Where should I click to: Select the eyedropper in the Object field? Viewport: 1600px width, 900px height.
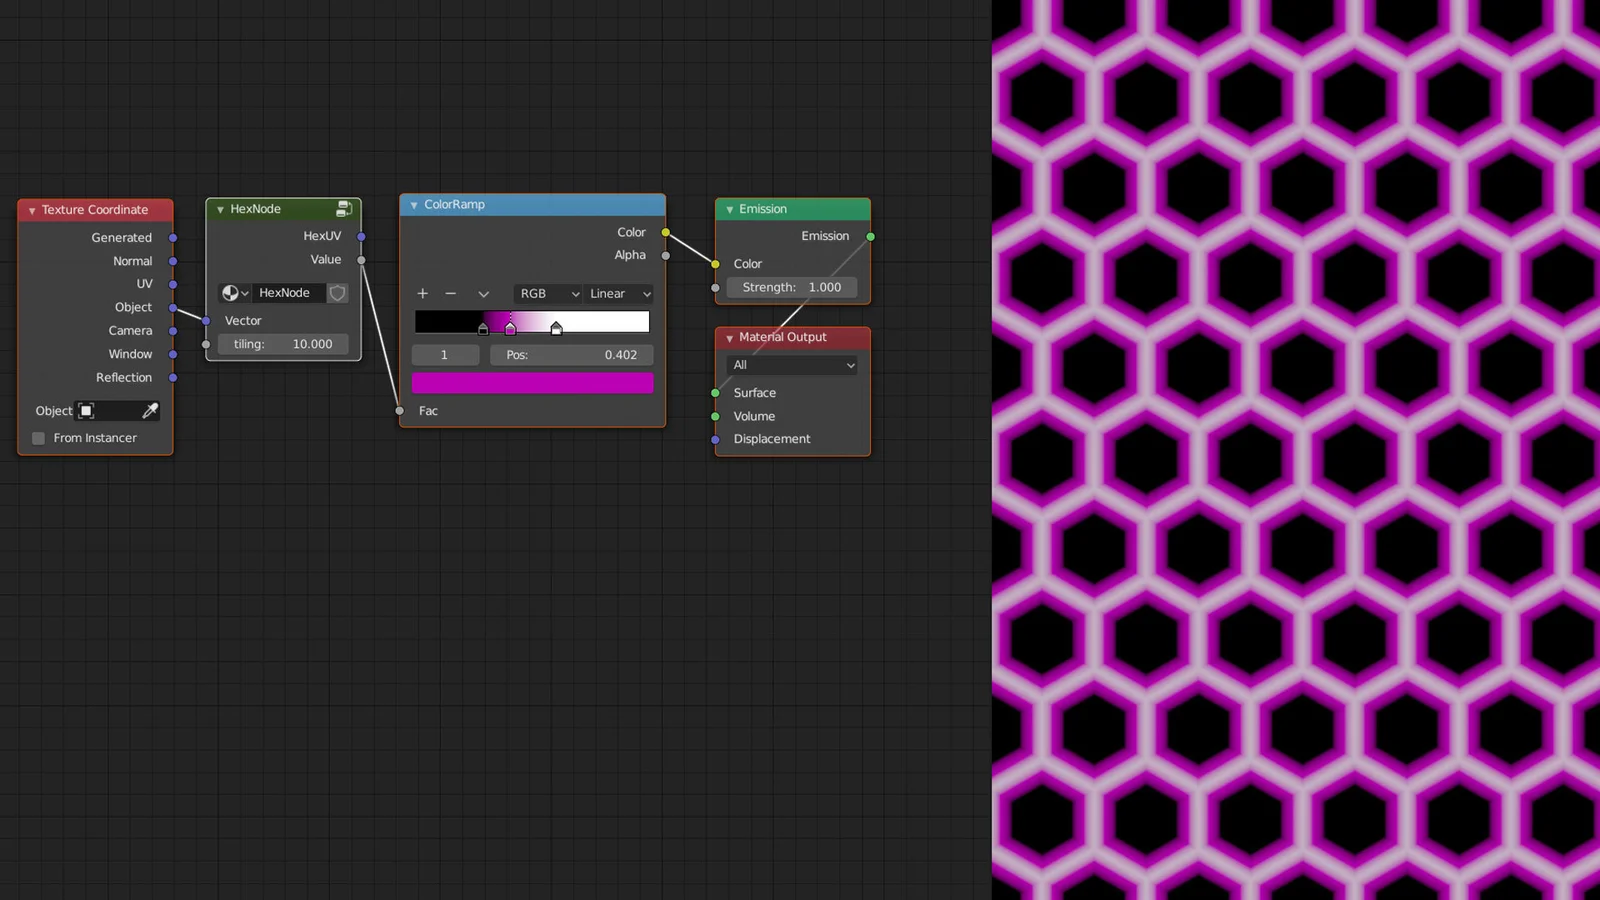click(x=151, y=410)
